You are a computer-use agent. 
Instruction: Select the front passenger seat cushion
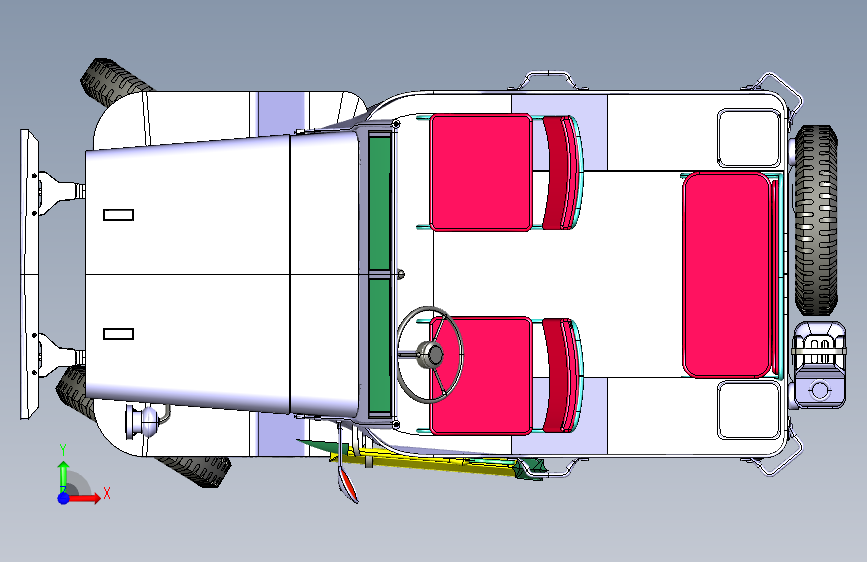[481, 172]
